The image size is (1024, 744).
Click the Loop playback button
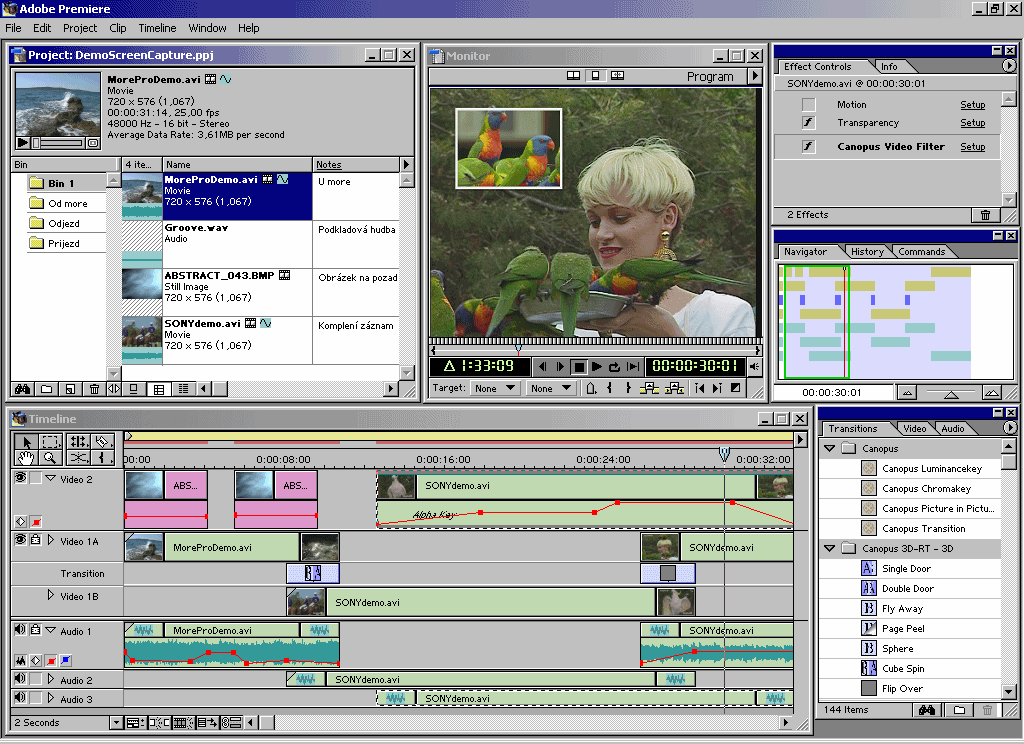615,367
